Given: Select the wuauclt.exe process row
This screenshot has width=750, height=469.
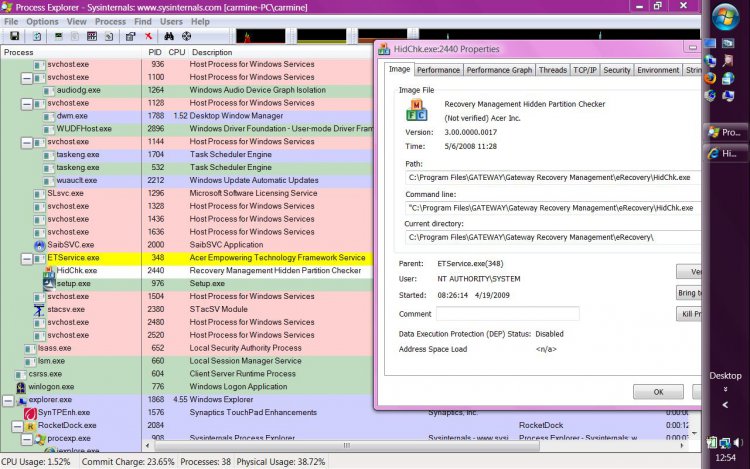Looking at the screenshot, I should (187, 180).
